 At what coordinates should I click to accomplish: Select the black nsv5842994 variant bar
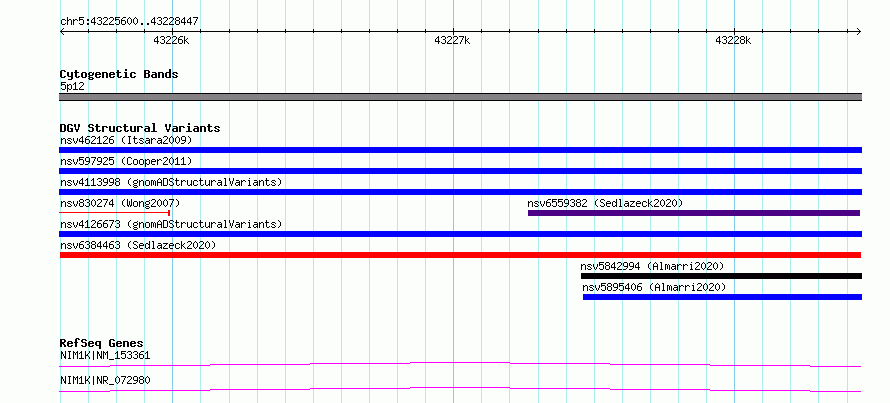[x=721, y=276]
